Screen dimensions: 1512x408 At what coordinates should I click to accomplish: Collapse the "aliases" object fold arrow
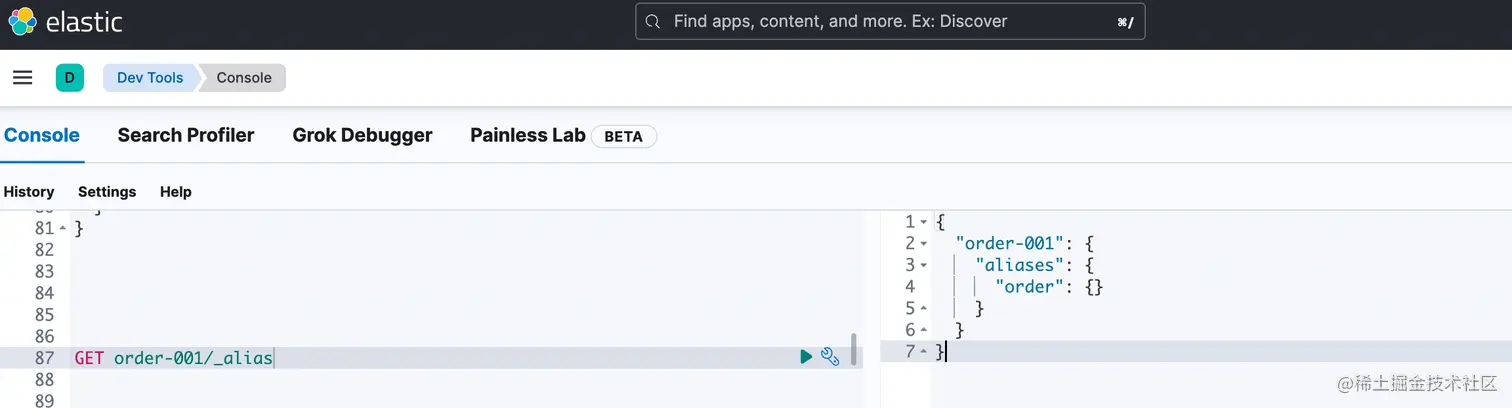pyautogui.click(x=924, y=265)
